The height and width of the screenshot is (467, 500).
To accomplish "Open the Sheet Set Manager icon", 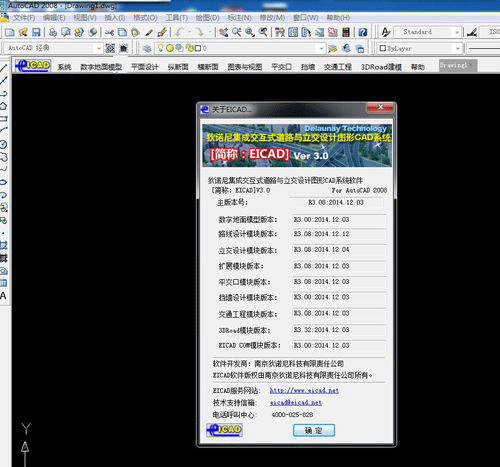I will click(x=319, y=32).
